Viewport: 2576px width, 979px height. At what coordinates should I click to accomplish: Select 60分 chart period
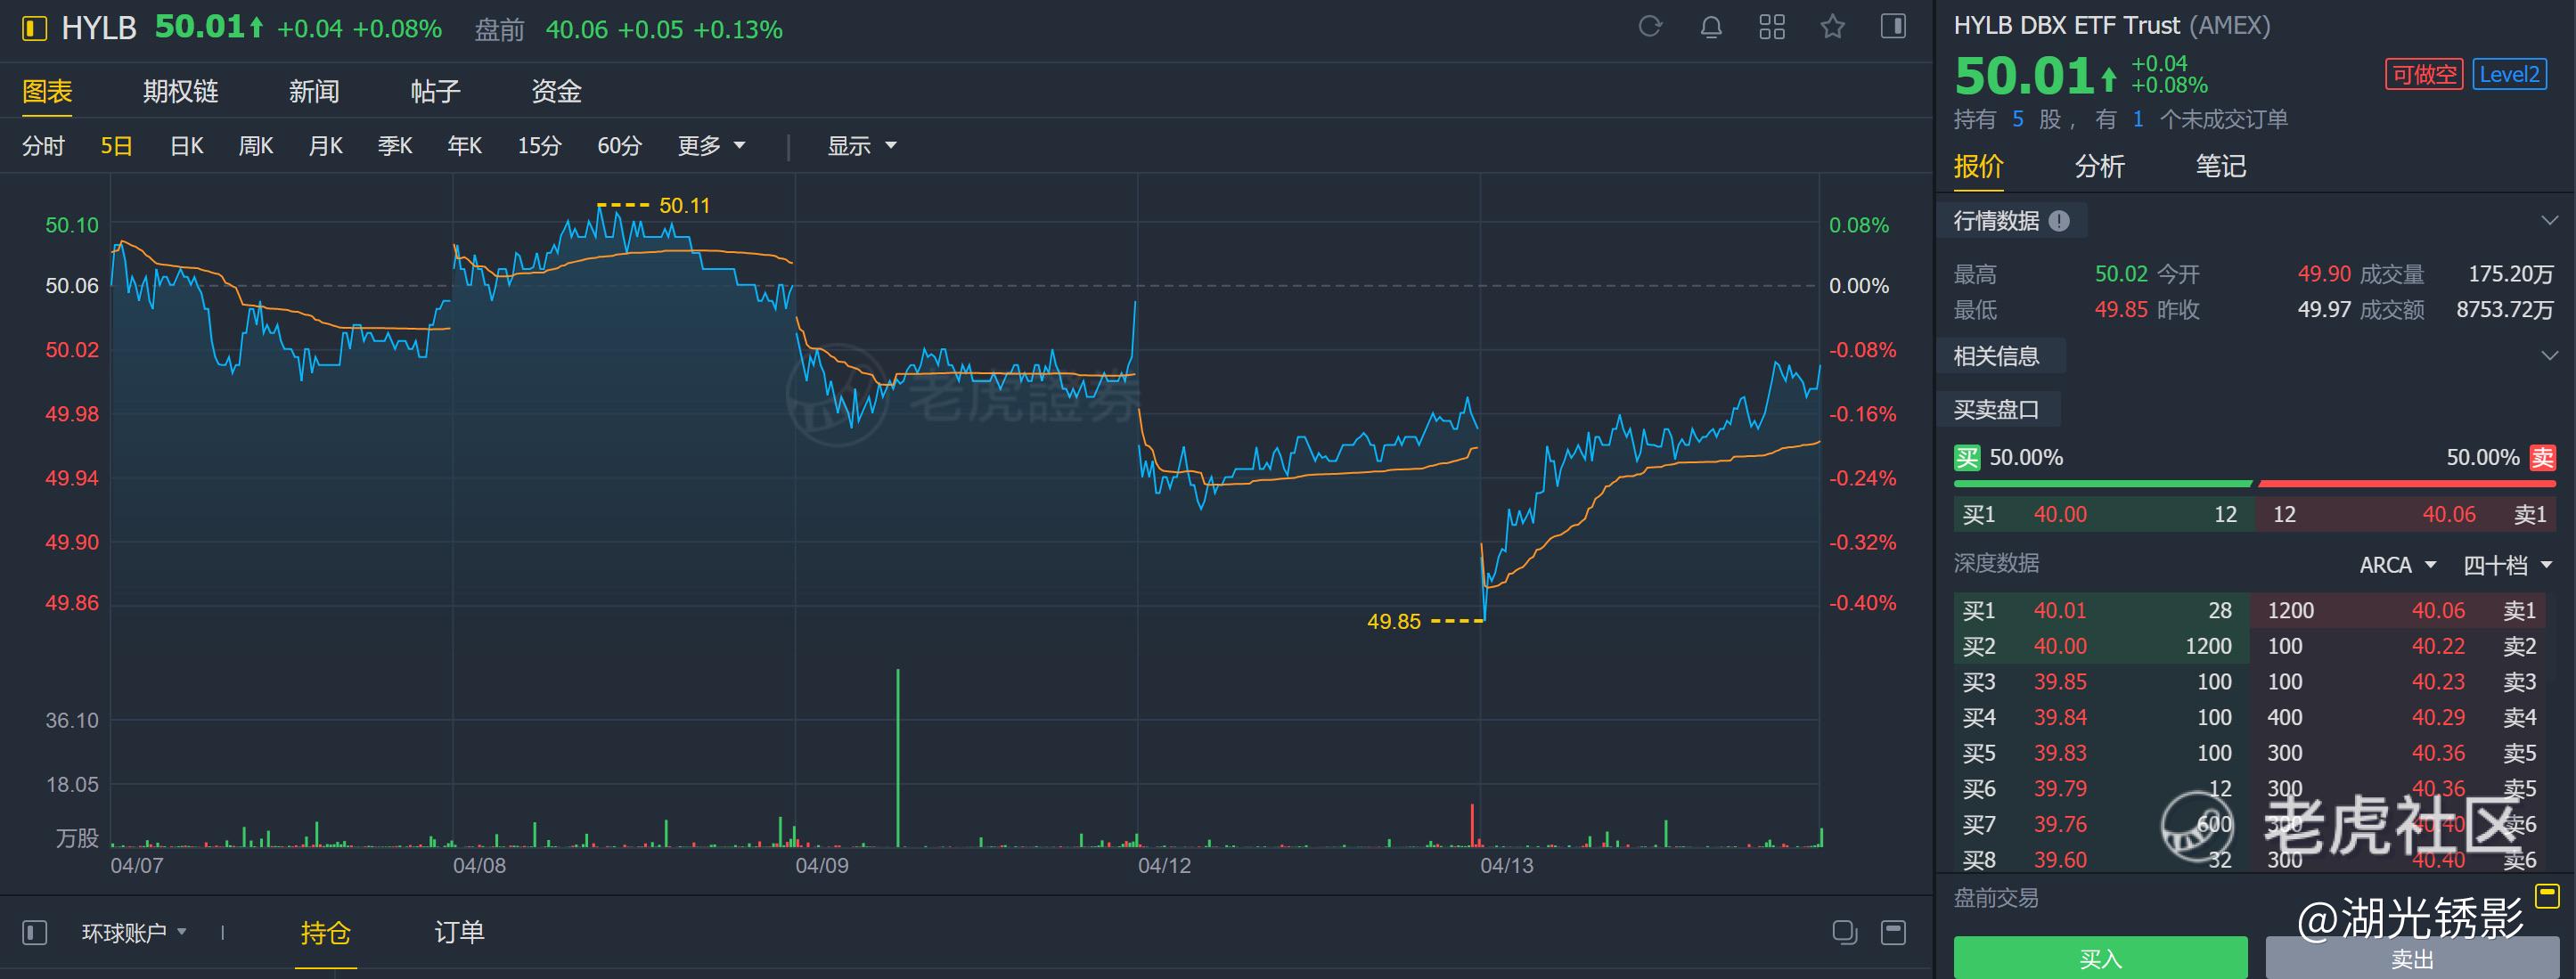619,146
